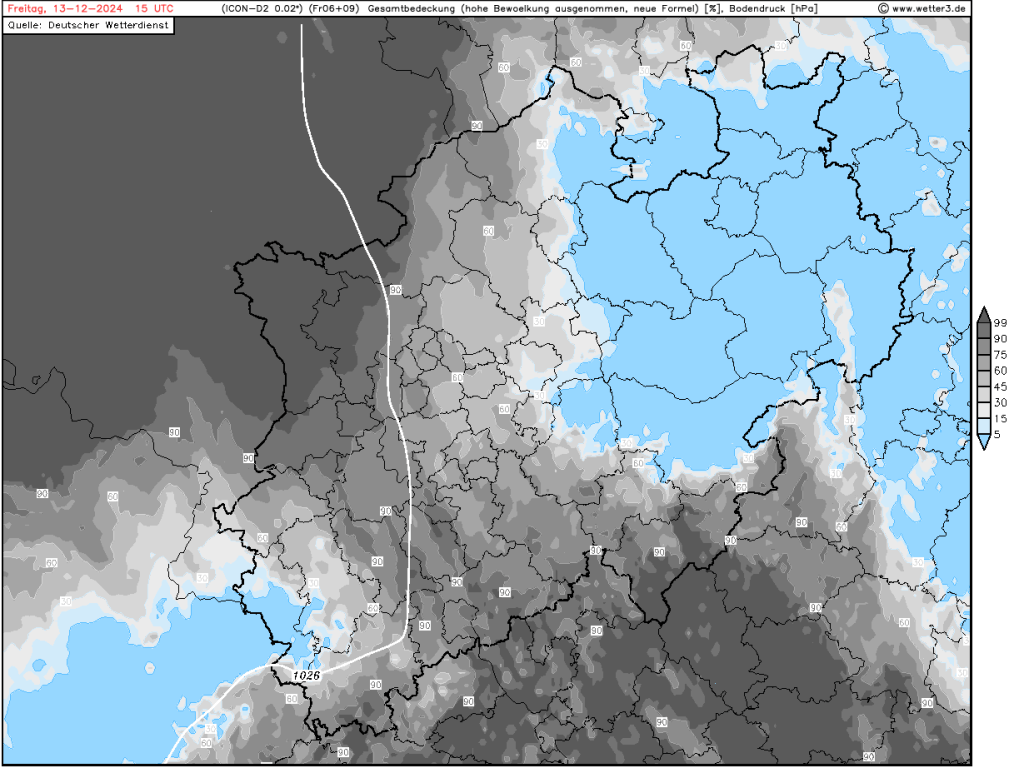
Task: Click the 45 percent legend swatch
Action: click(985, 393)
